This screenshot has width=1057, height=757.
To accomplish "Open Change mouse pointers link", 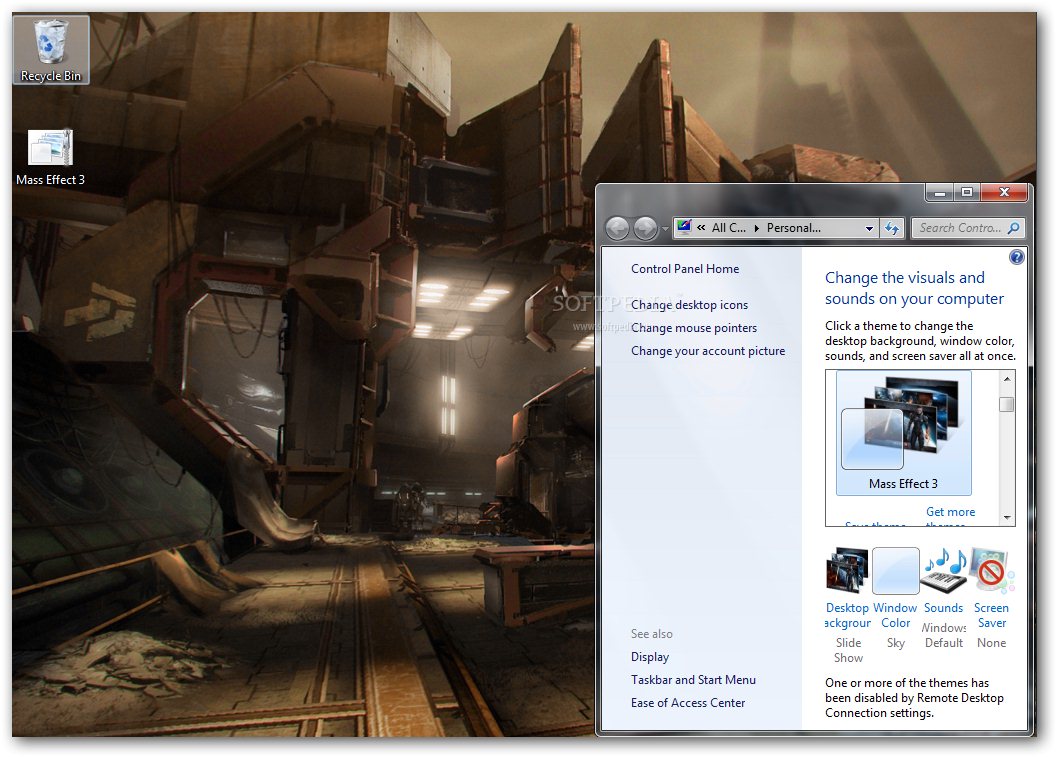I will click(x=694, y=328).
